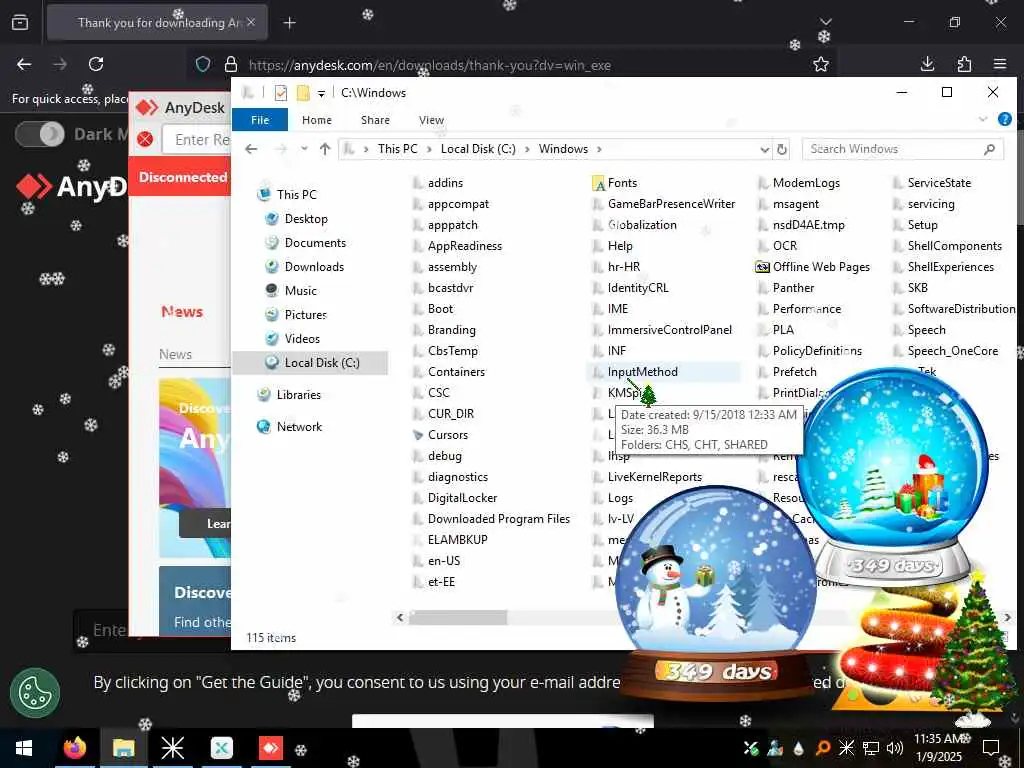
Task: Select Libraries in the navigation pane
Action: (x=298, y=395)
